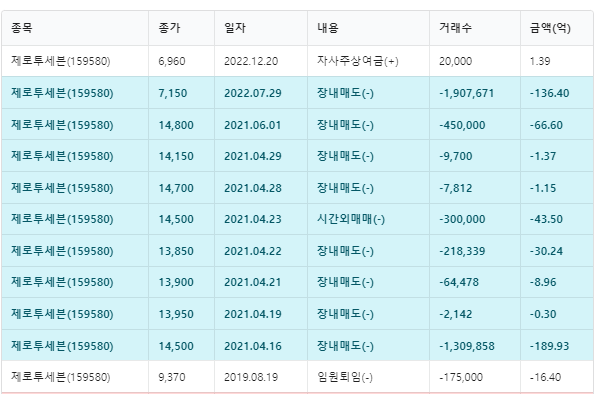This screenshot has height=394, width=599.
Task: Click the date 2019.08.19
Action: coord(251,378)
